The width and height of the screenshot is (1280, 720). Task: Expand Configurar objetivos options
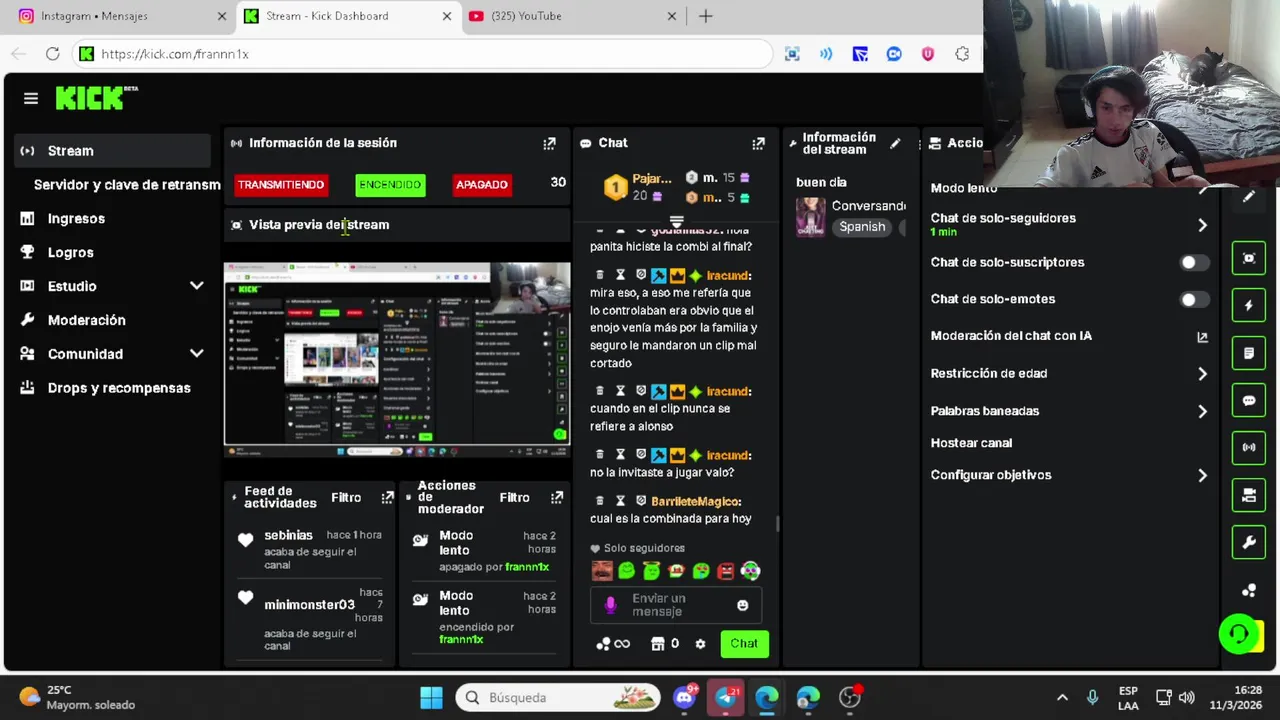click(x=1202, y=475)
